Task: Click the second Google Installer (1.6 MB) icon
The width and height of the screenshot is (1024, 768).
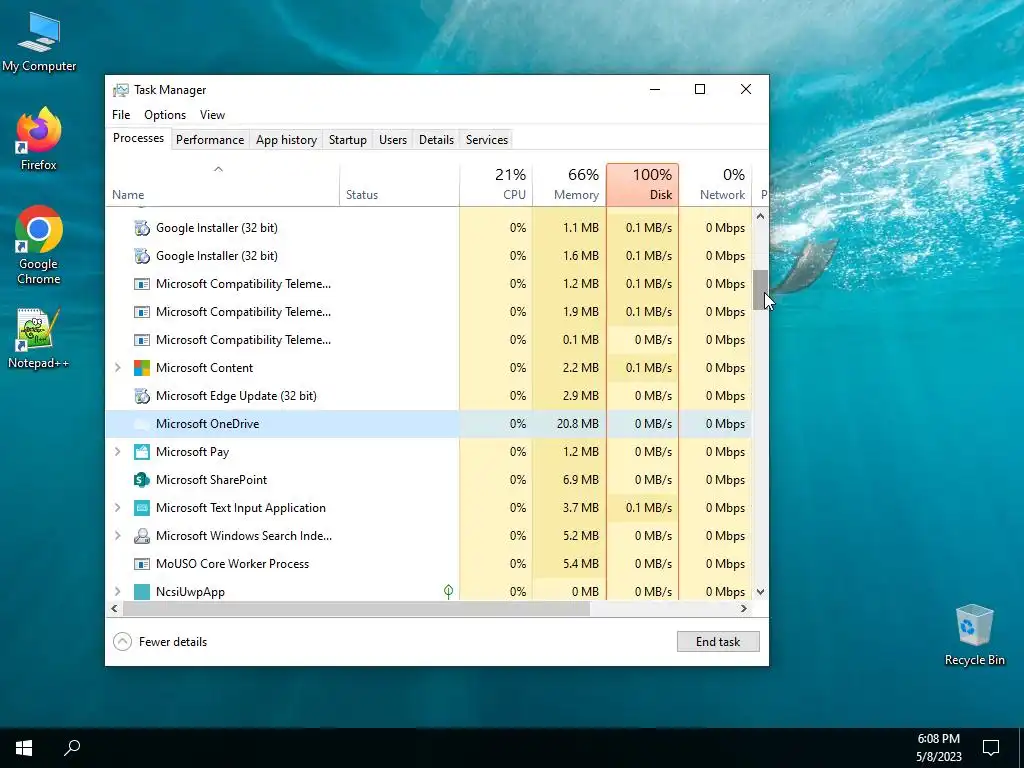Action: 142,256
